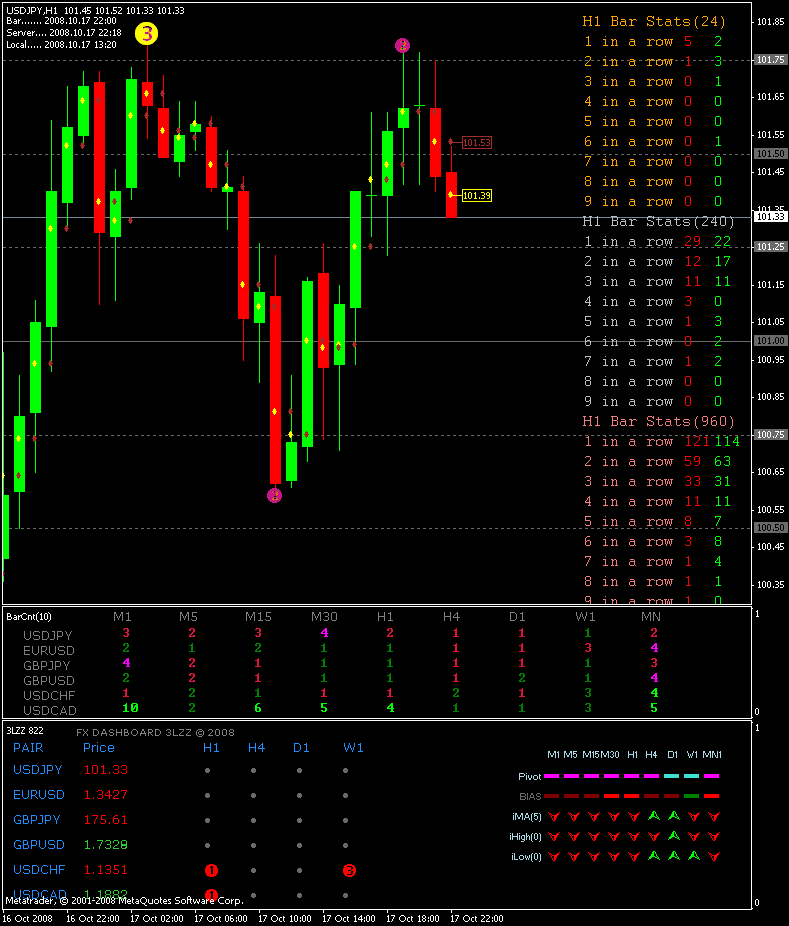Image resolution: width=789 pixels, height=926 pixels.
Task: Click the iMA(5) red down arrow under MN1
Action: (x=713, y=816)
